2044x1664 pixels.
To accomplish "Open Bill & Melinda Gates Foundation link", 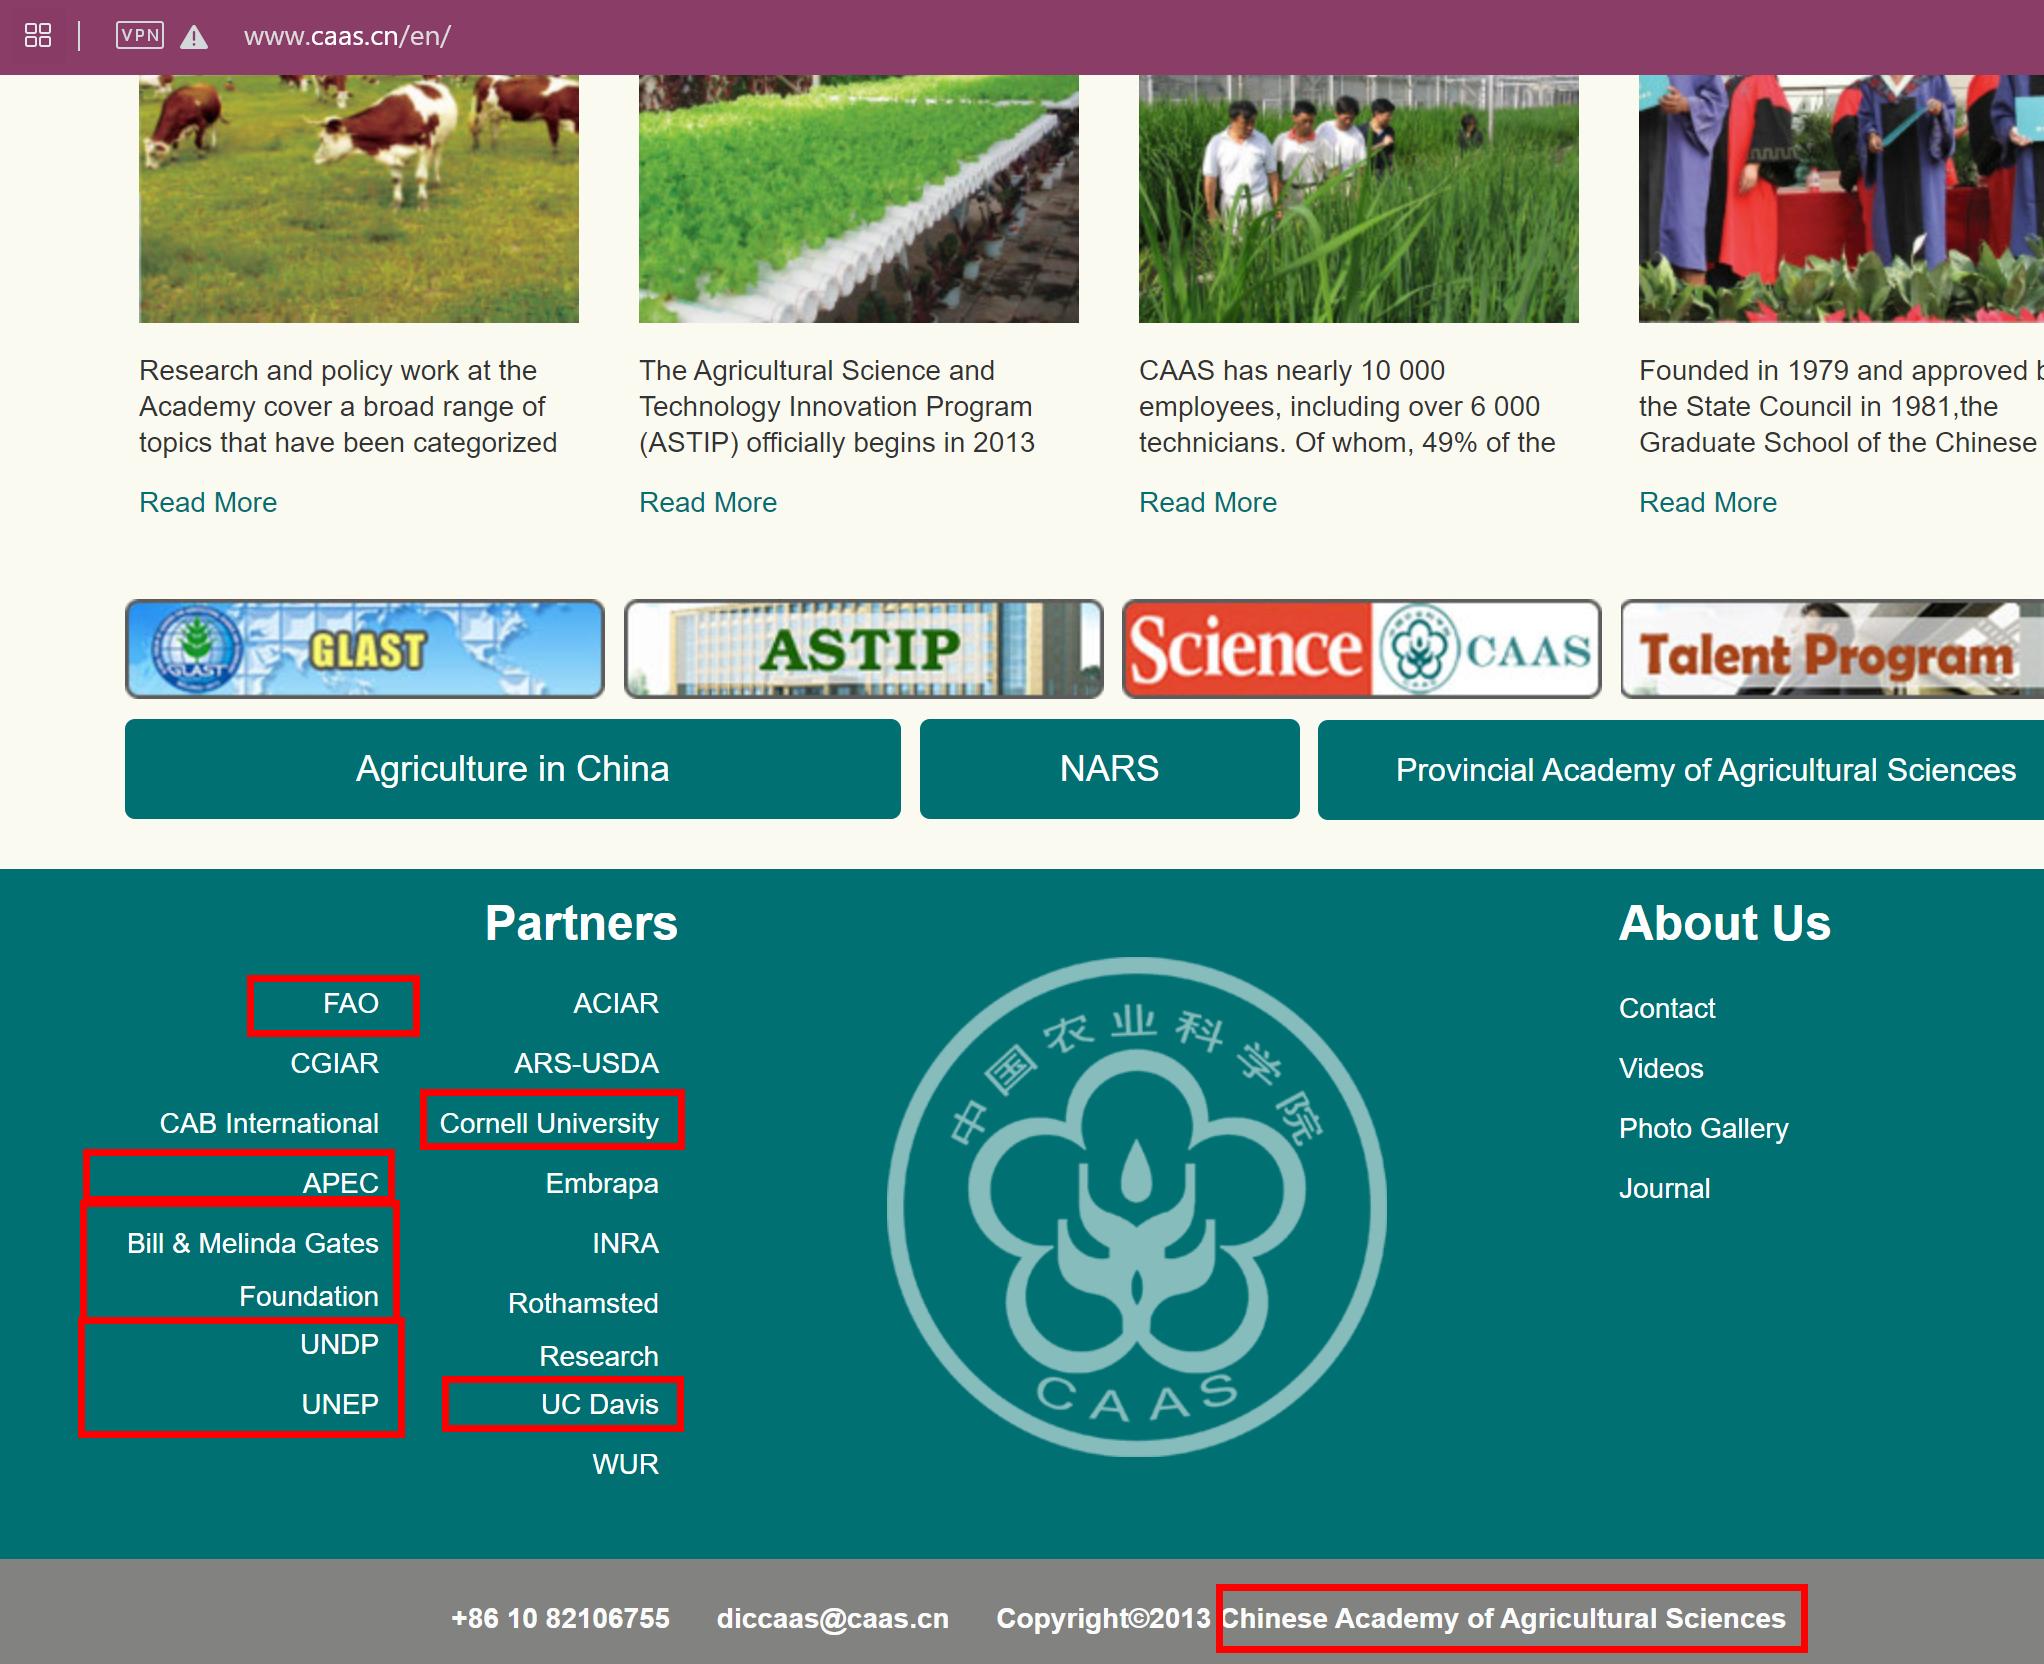I will (253, 1269).
